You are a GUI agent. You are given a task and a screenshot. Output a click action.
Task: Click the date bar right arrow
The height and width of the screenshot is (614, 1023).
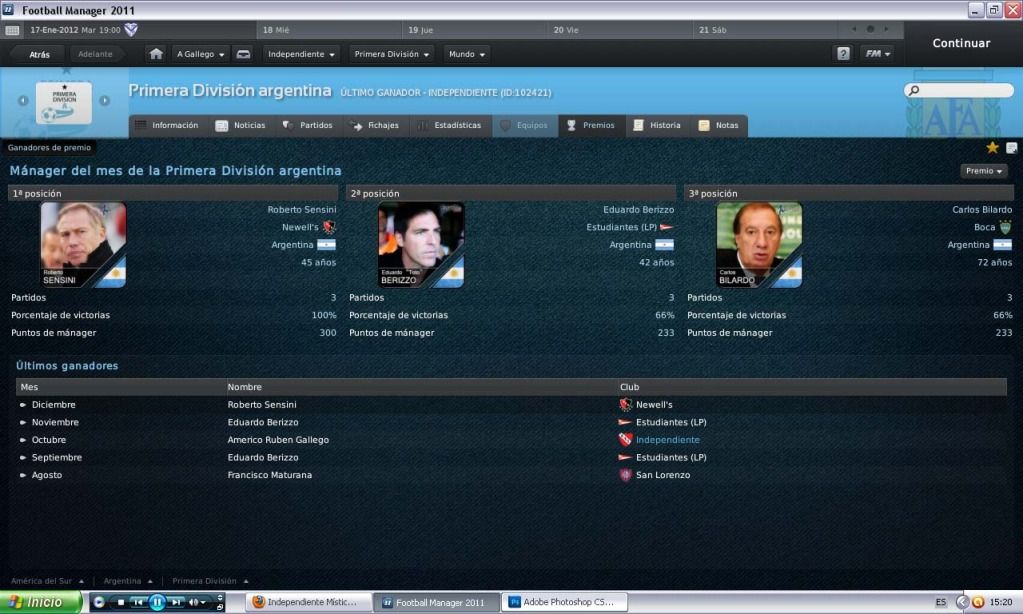click(886, 29)
